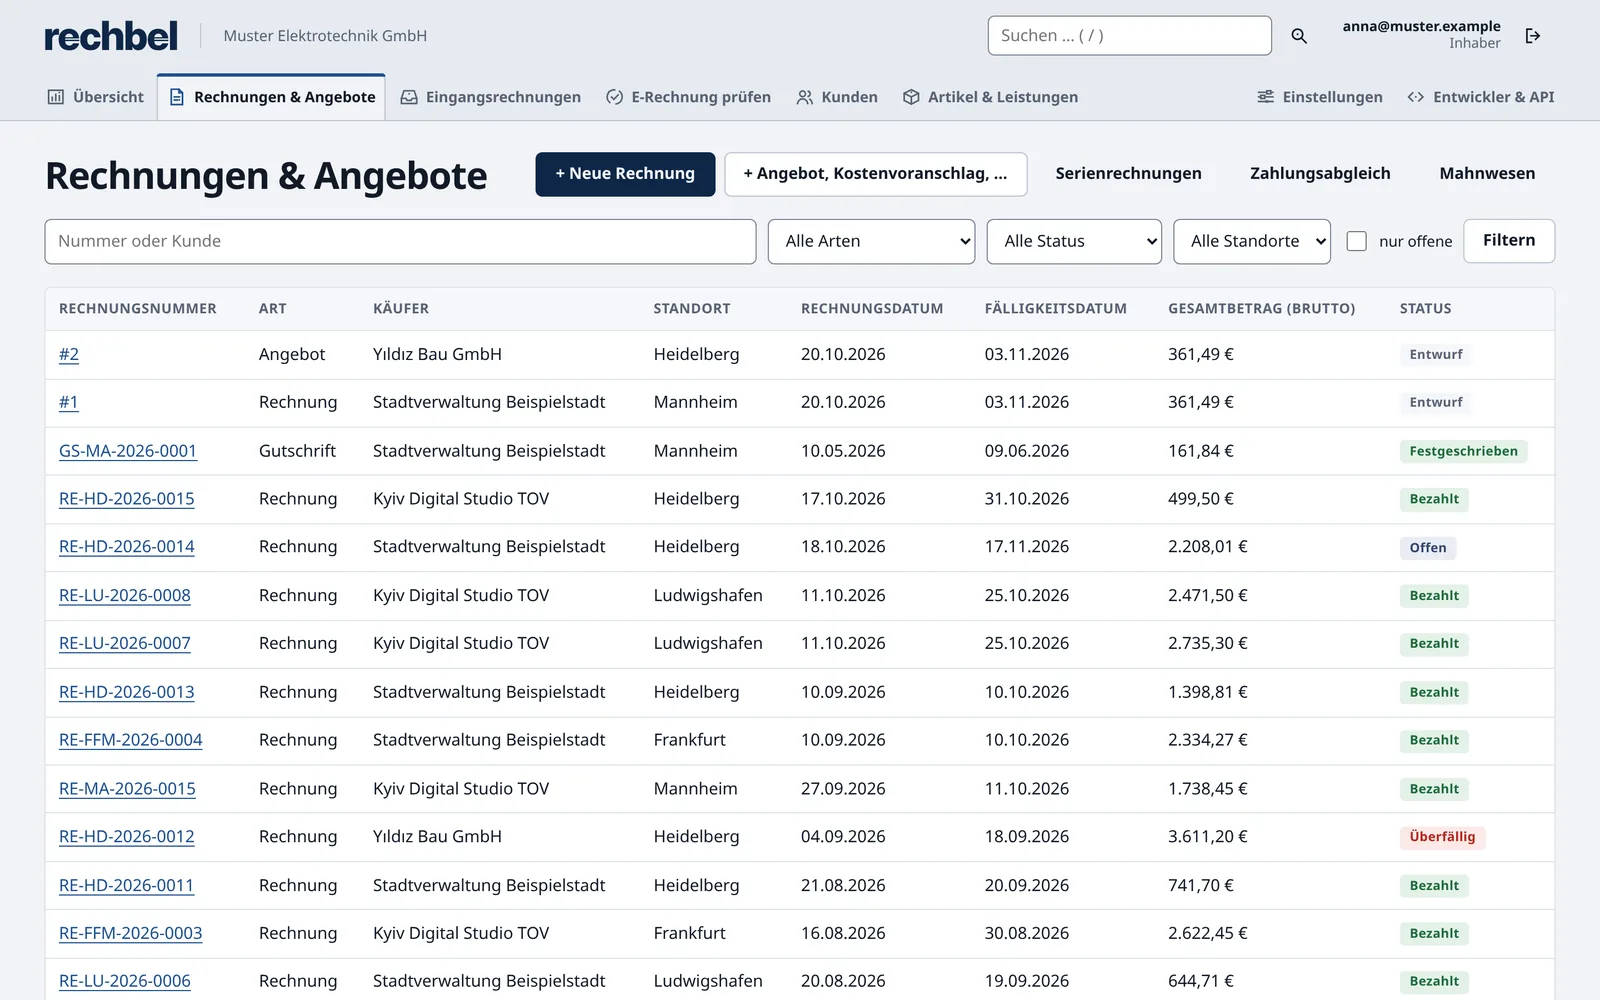Click the Eingangsrechnungen inbox icon

(x=409, y=97)
